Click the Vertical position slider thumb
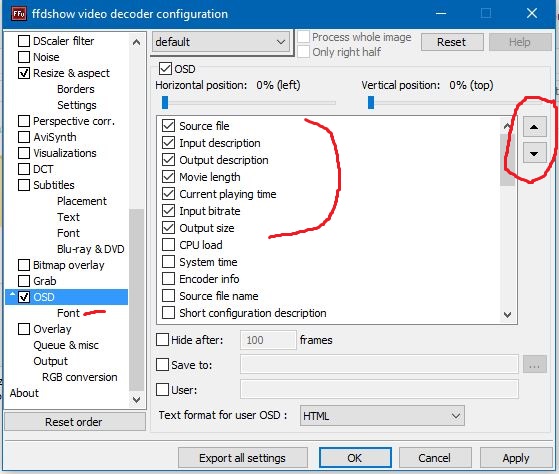 [x=371, y=103]
